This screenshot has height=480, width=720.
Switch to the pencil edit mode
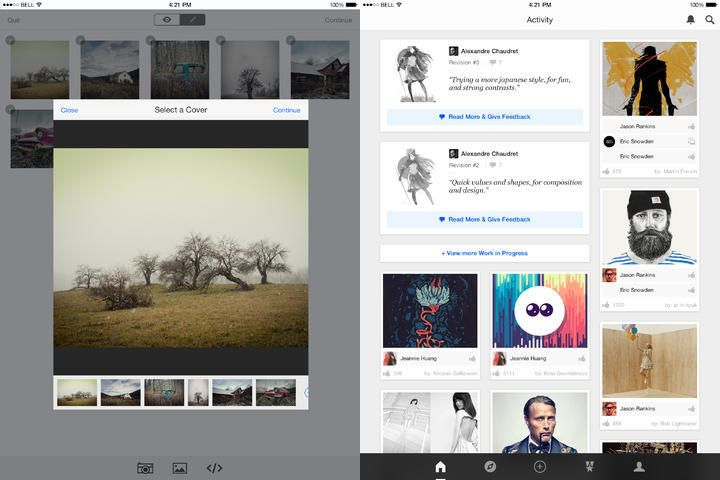pyautogui.click(x=192, y=20)
